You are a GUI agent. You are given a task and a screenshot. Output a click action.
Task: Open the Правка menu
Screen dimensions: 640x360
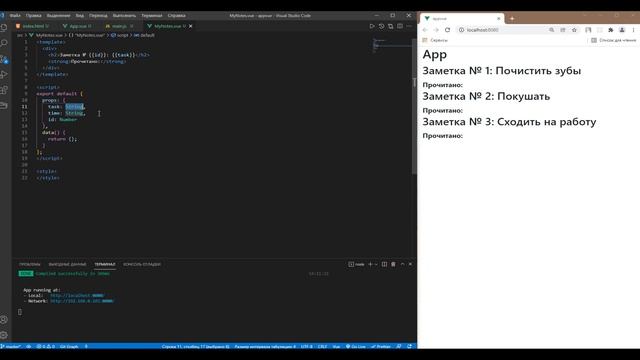click(x=33, y=16)
